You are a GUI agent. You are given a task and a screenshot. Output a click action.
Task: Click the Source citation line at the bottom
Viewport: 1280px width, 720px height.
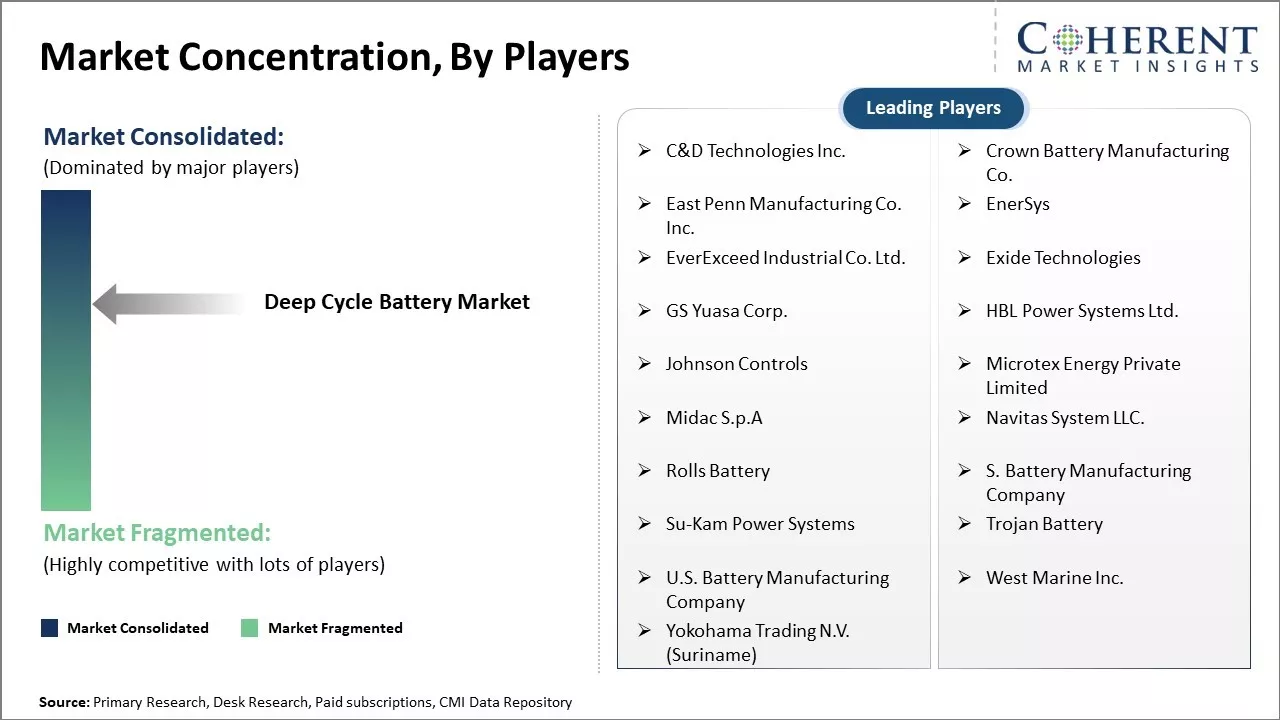click(x=305, y=703)
